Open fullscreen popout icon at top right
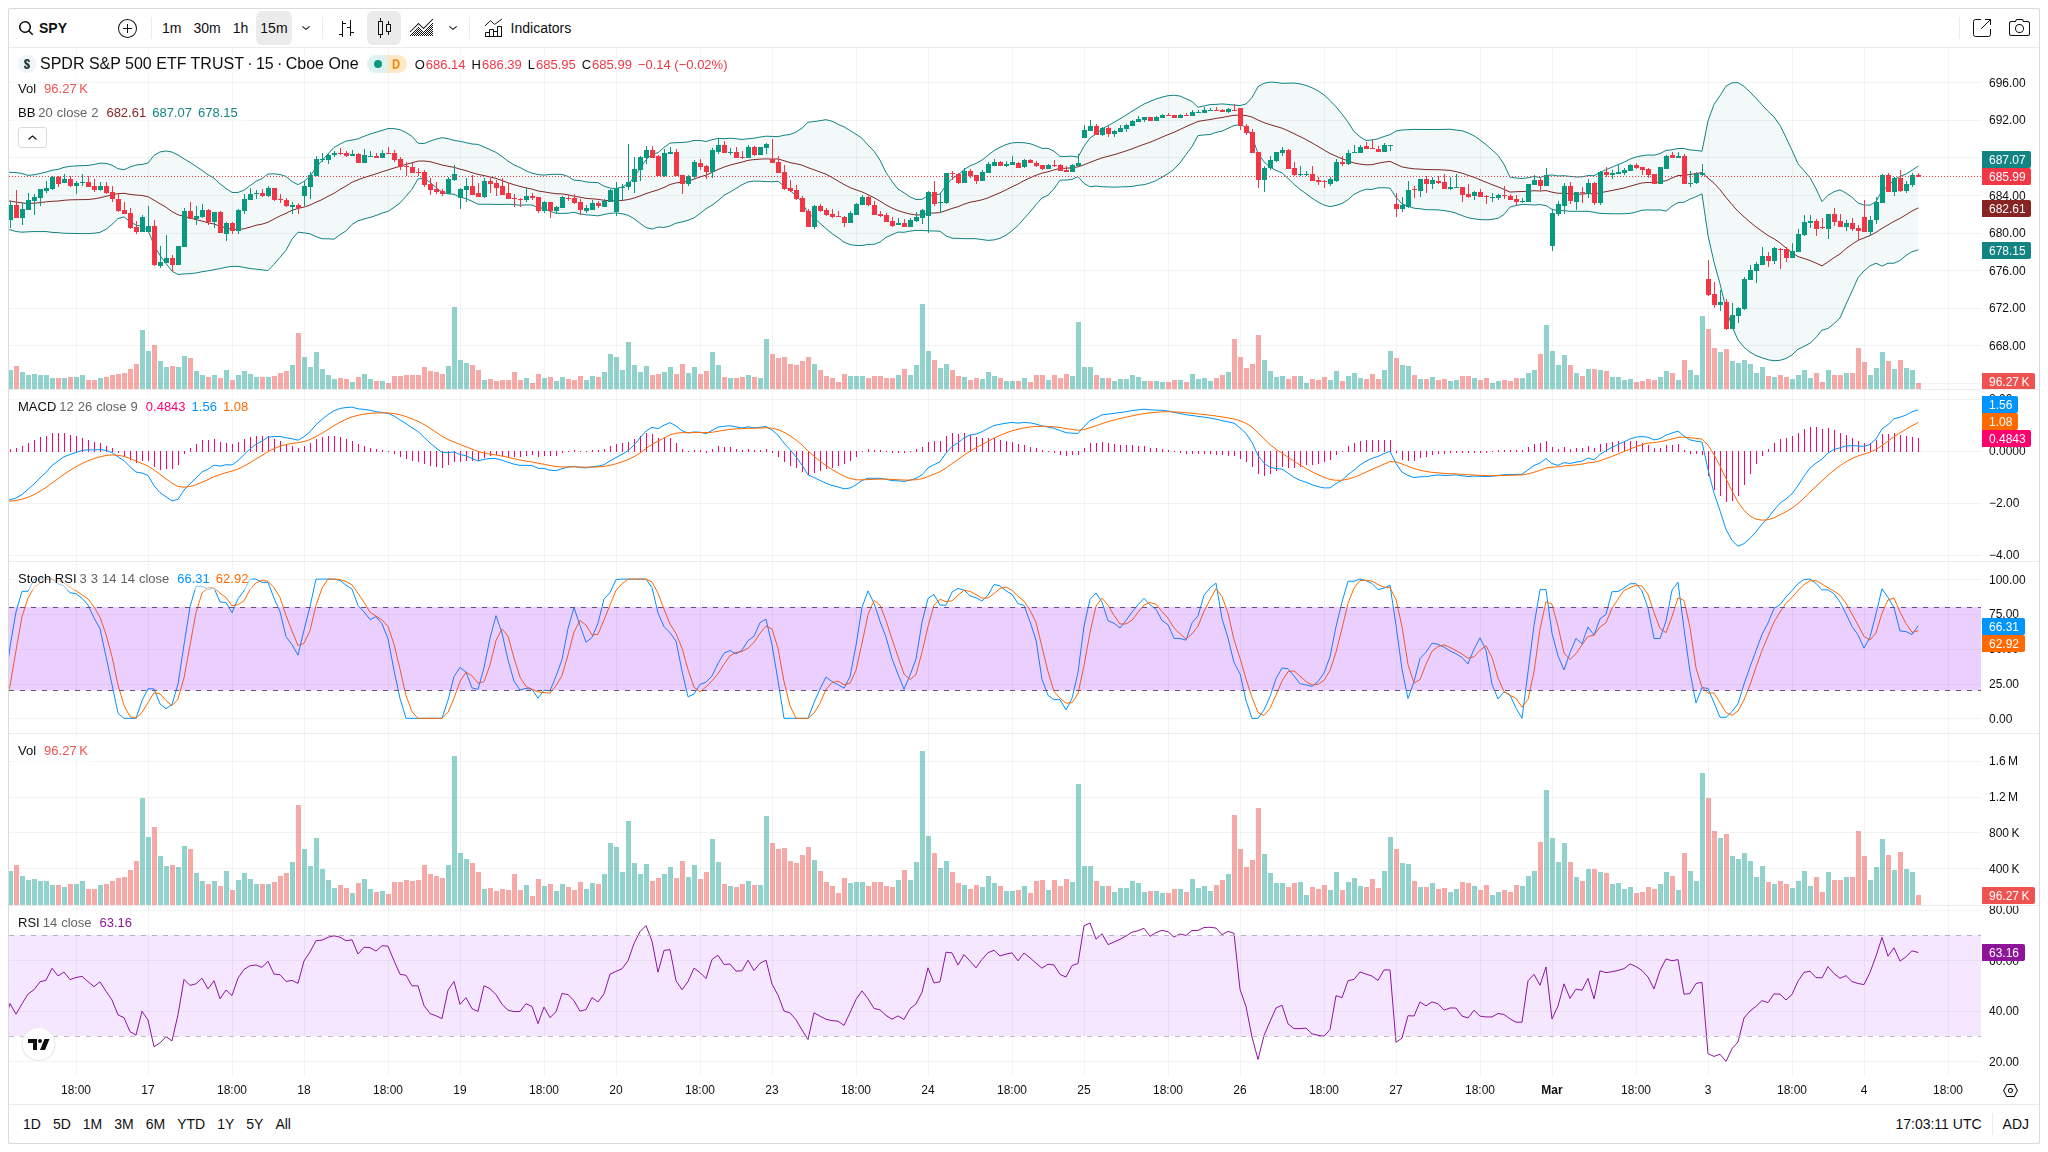This screenshot has width=2048, height=1152. click(1981, 28)
